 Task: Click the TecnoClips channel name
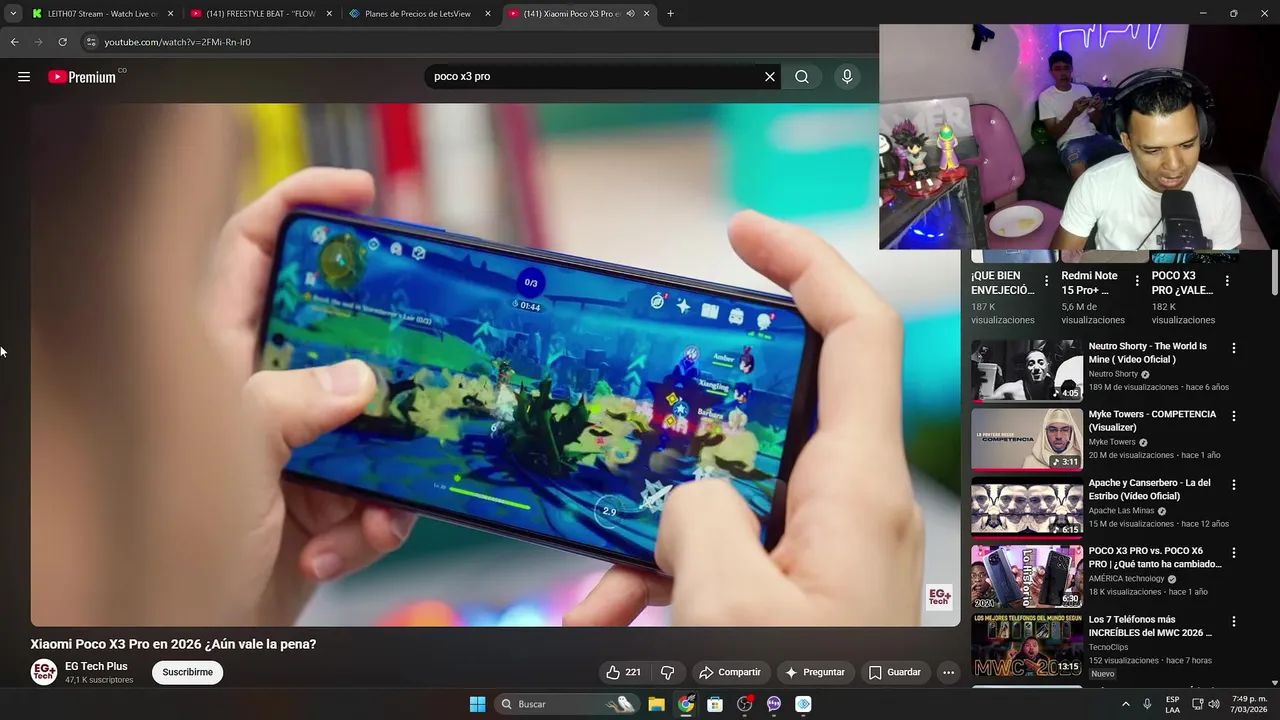pos(1108,647)
